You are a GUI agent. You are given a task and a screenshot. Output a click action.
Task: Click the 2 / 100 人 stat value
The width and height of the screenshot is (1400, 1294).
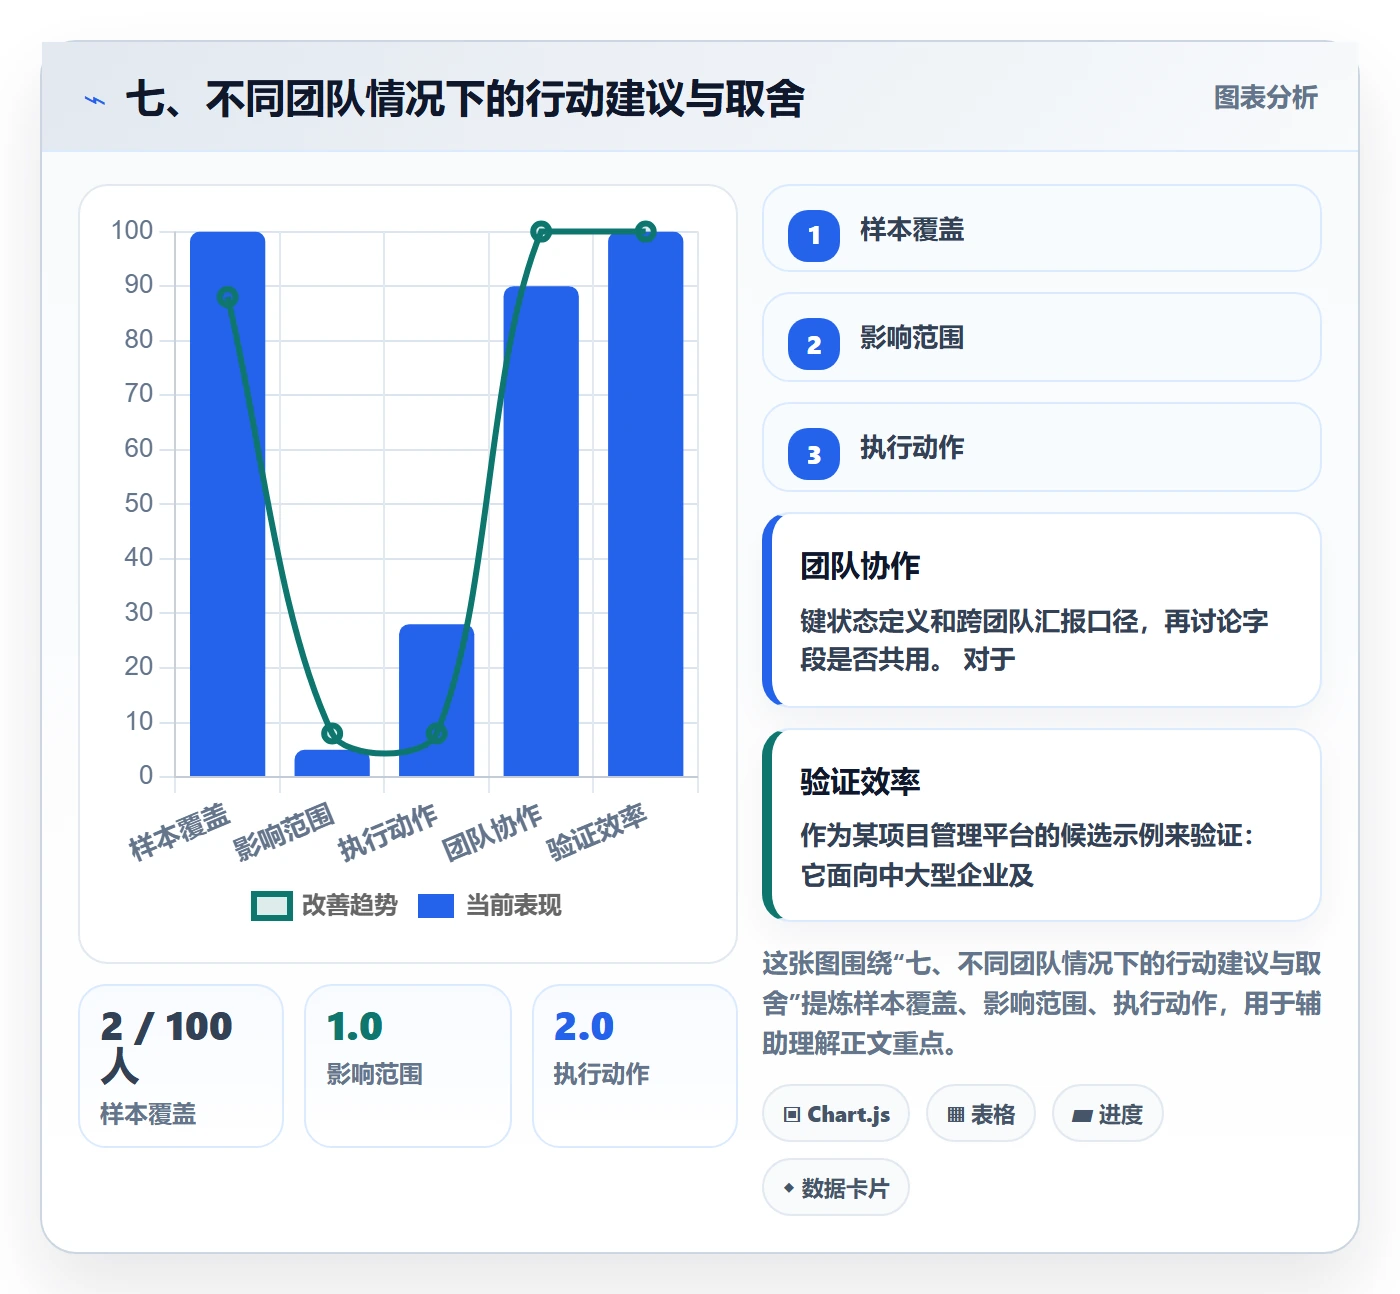point(166,1046)
